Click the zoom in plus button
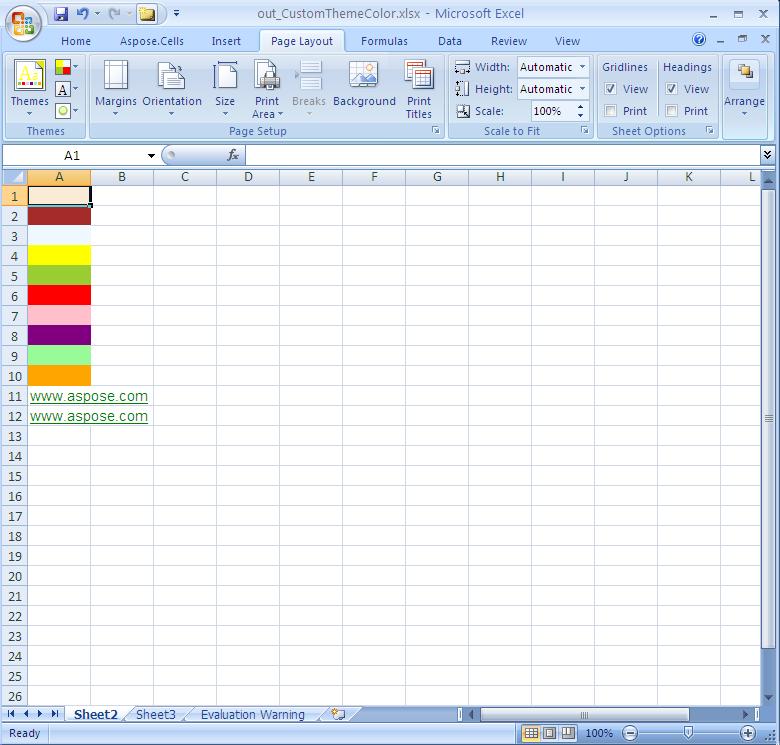 pyautogui.click(x=747, y=733)
